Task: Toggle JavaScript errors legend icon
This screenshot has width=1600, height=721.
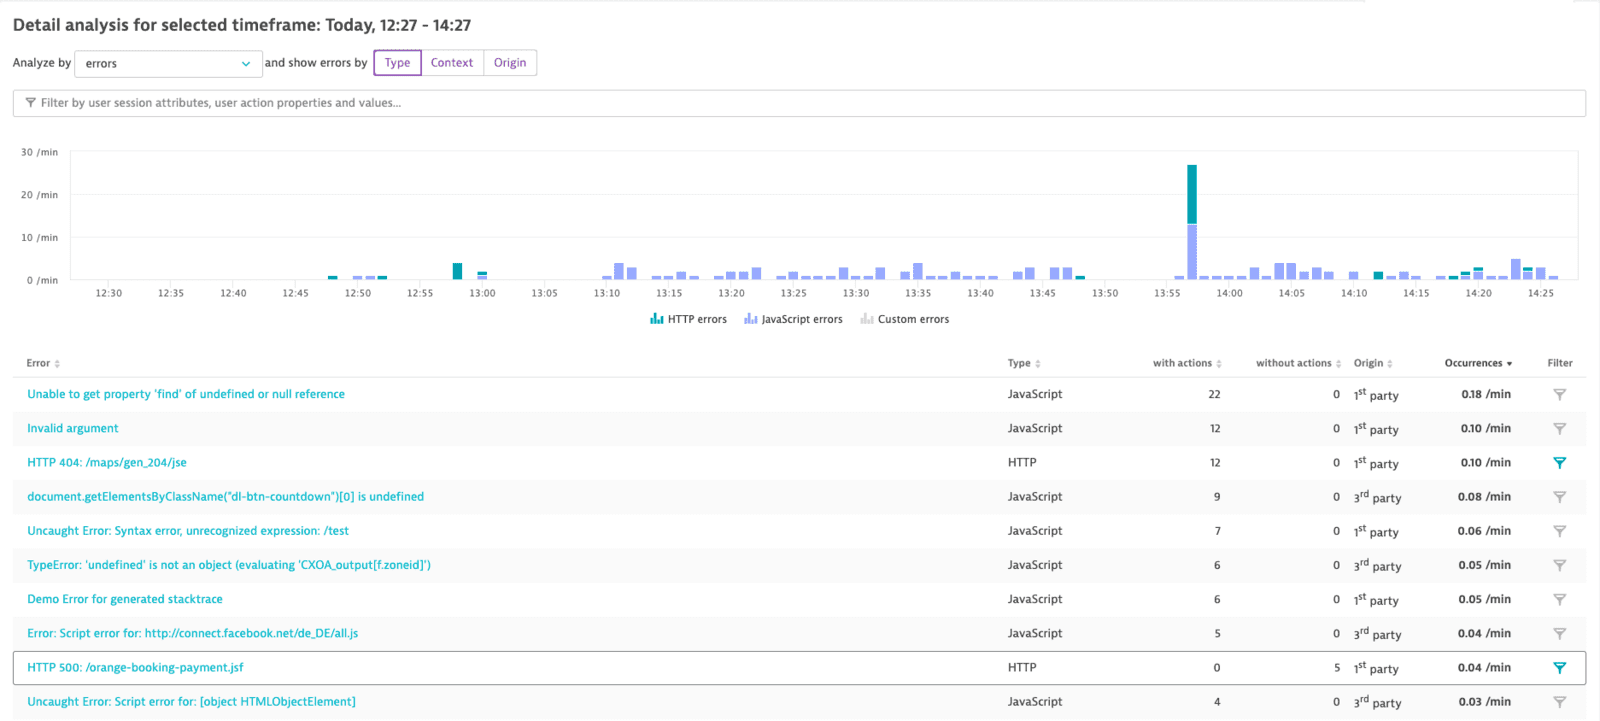Action: point(750,319)
